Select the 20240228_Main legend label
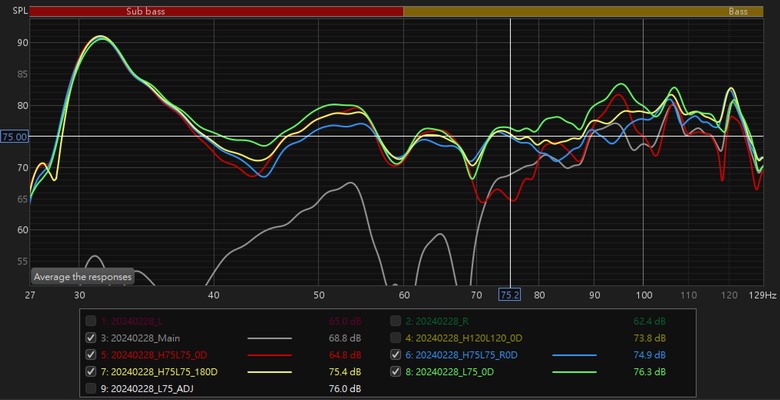The width and height of the screenshot is (780, 400). point(140,338)
